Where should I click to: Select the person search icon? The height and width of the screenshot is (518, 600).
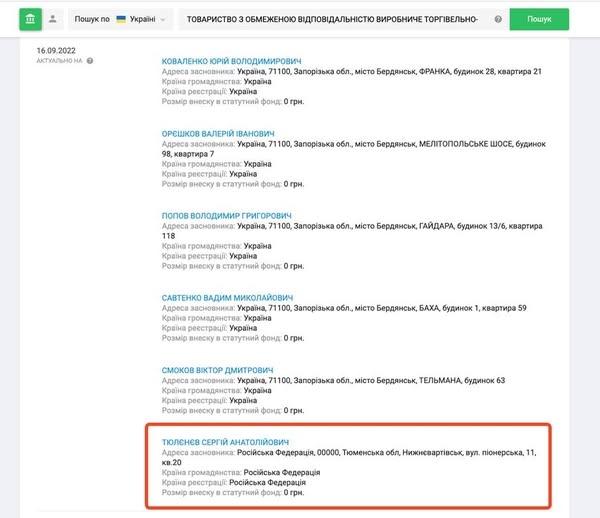pyautogui.click(x=53, y=19)
